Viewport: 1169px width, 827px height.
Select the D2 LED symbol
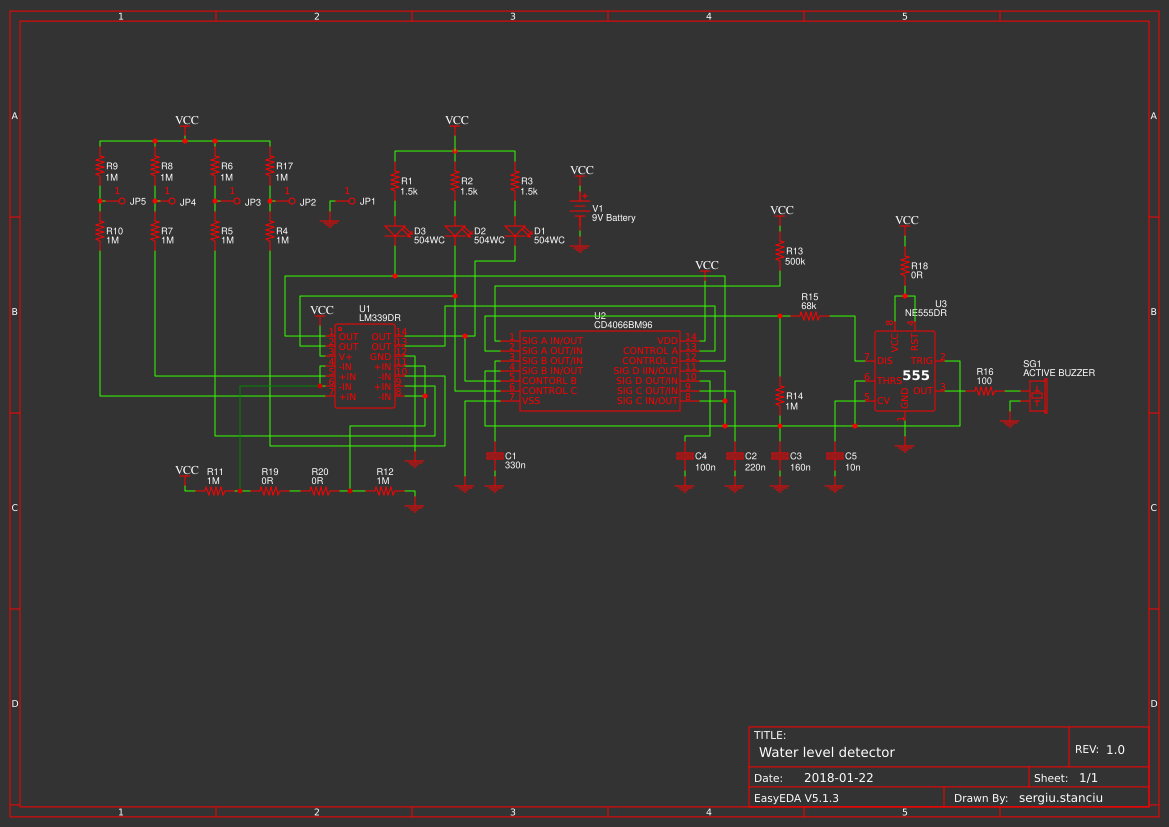point(456,232)
